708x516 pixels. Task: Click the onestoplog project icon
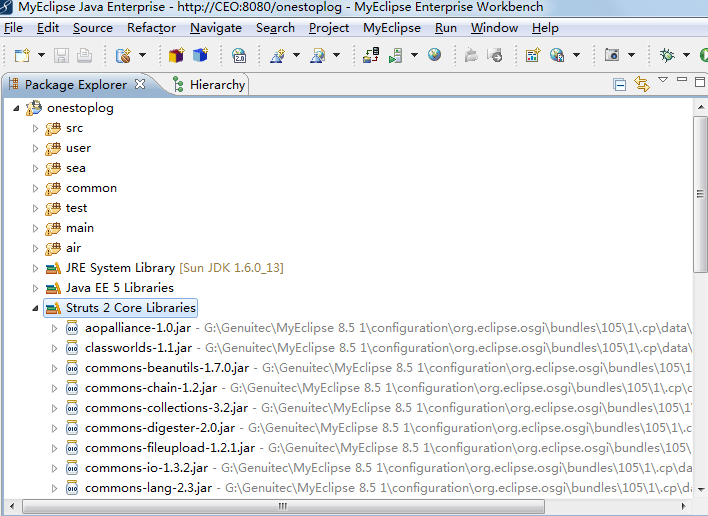tap(34, 108)
